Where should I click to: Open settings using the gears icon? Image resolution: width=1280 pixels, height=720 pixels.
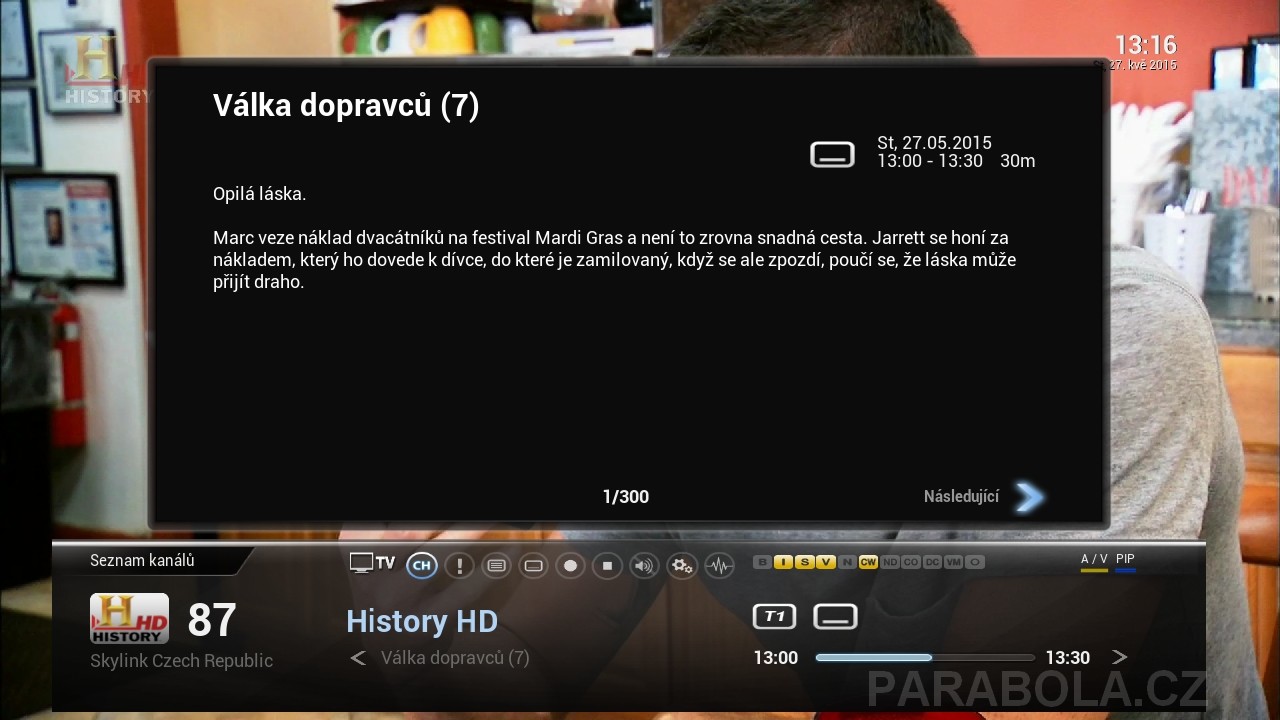pyautogui.click(x=682, y=566)
